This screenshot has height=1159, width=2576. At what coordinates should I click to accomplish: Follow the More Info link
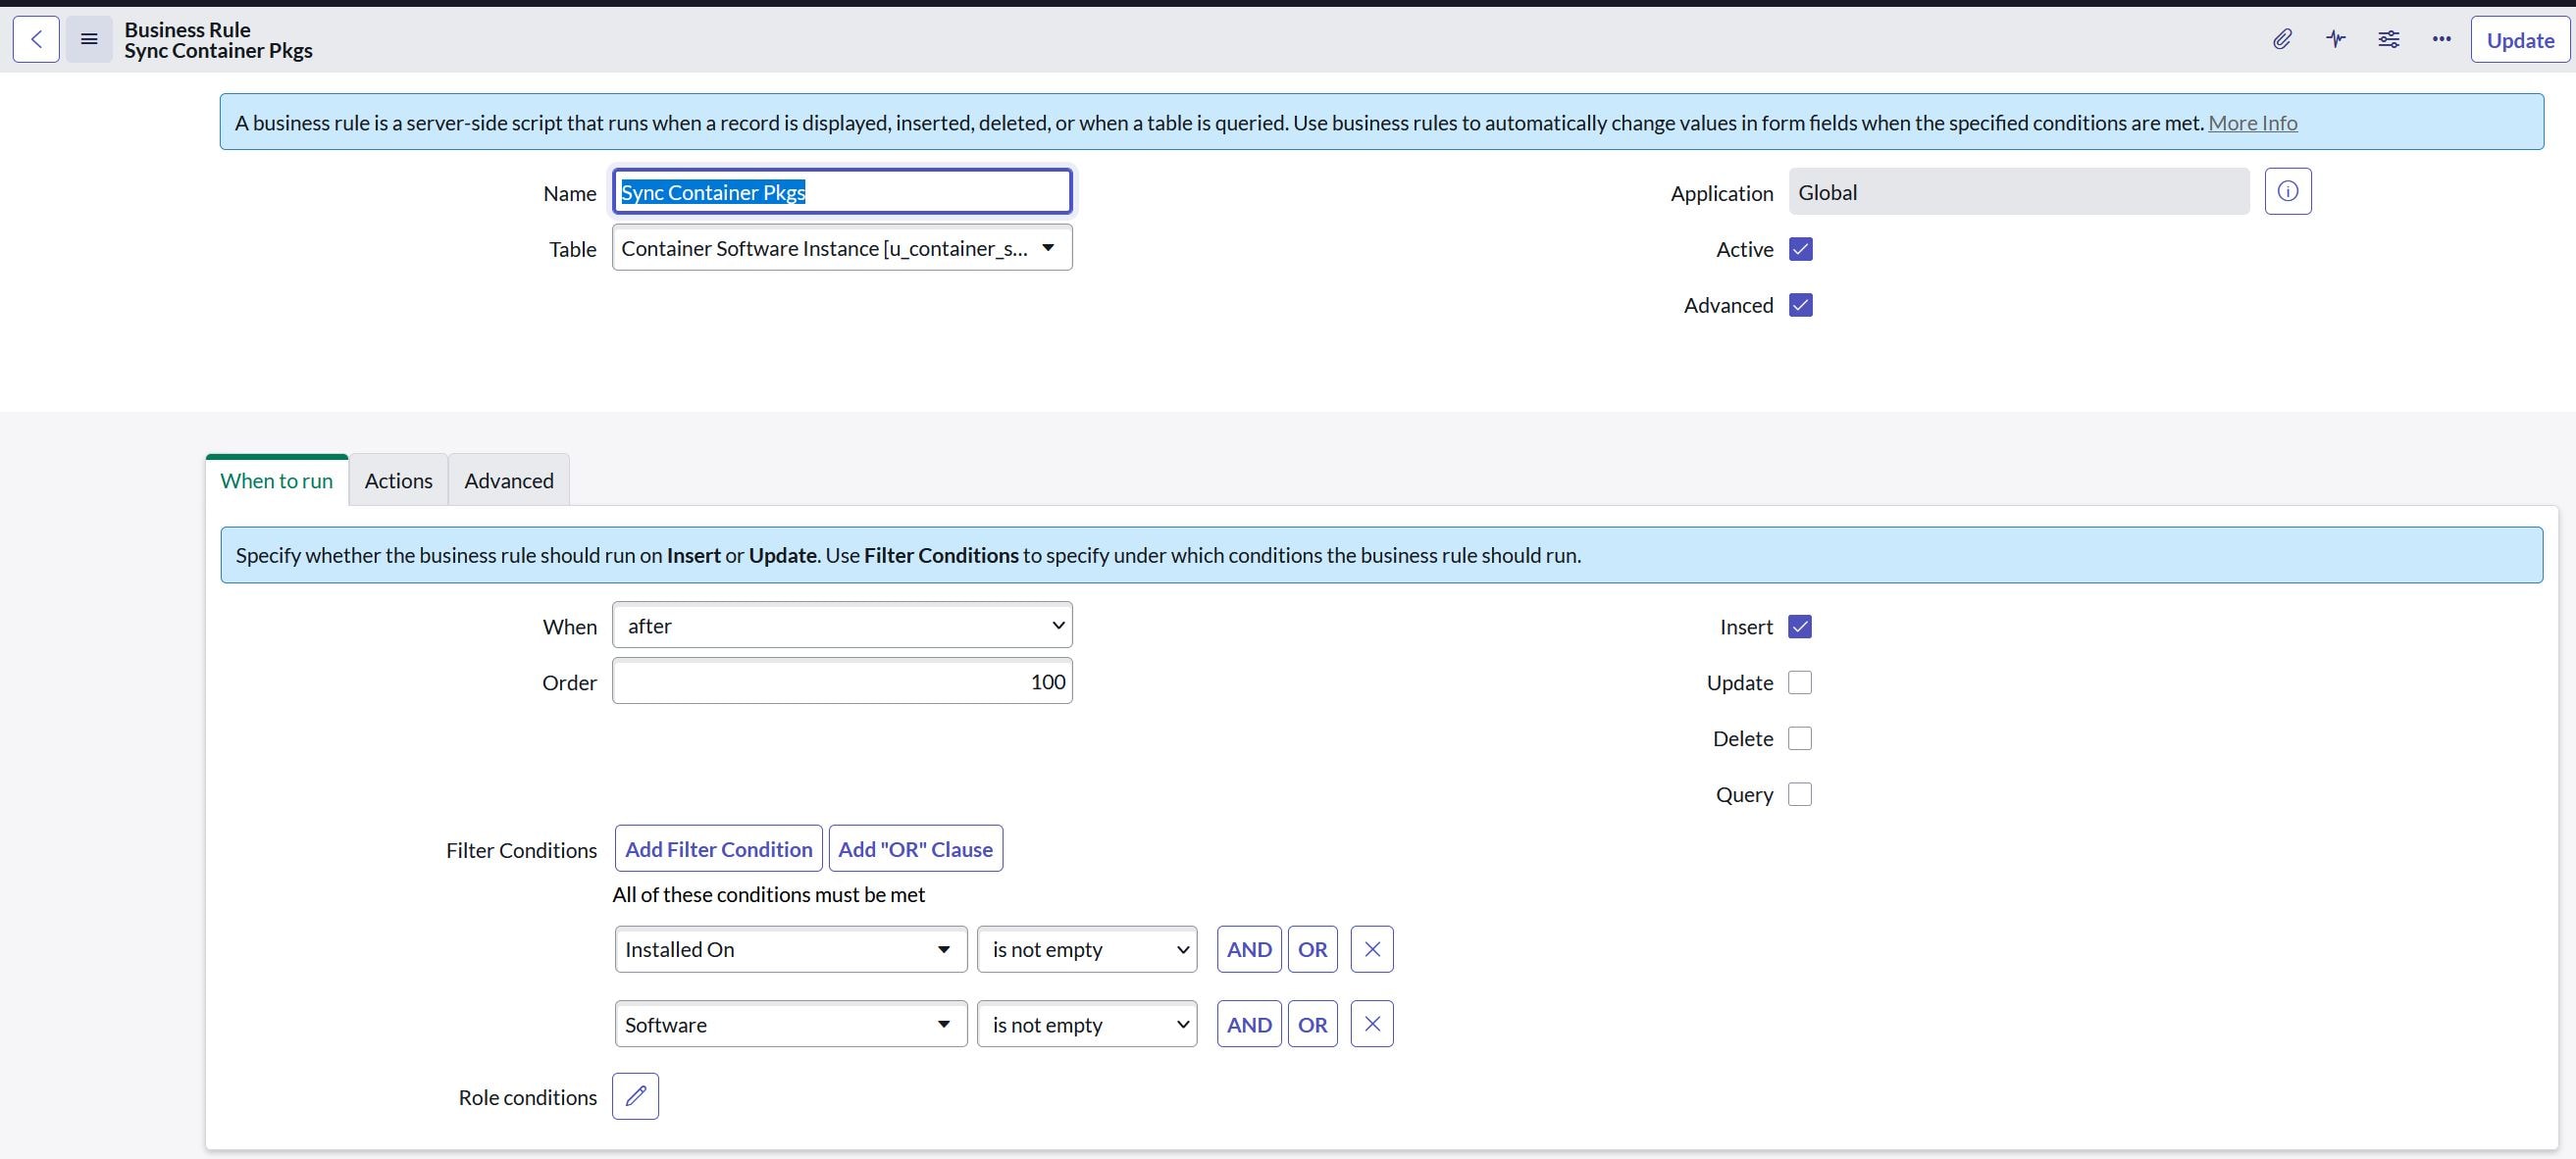click(x=2253, y=122)
